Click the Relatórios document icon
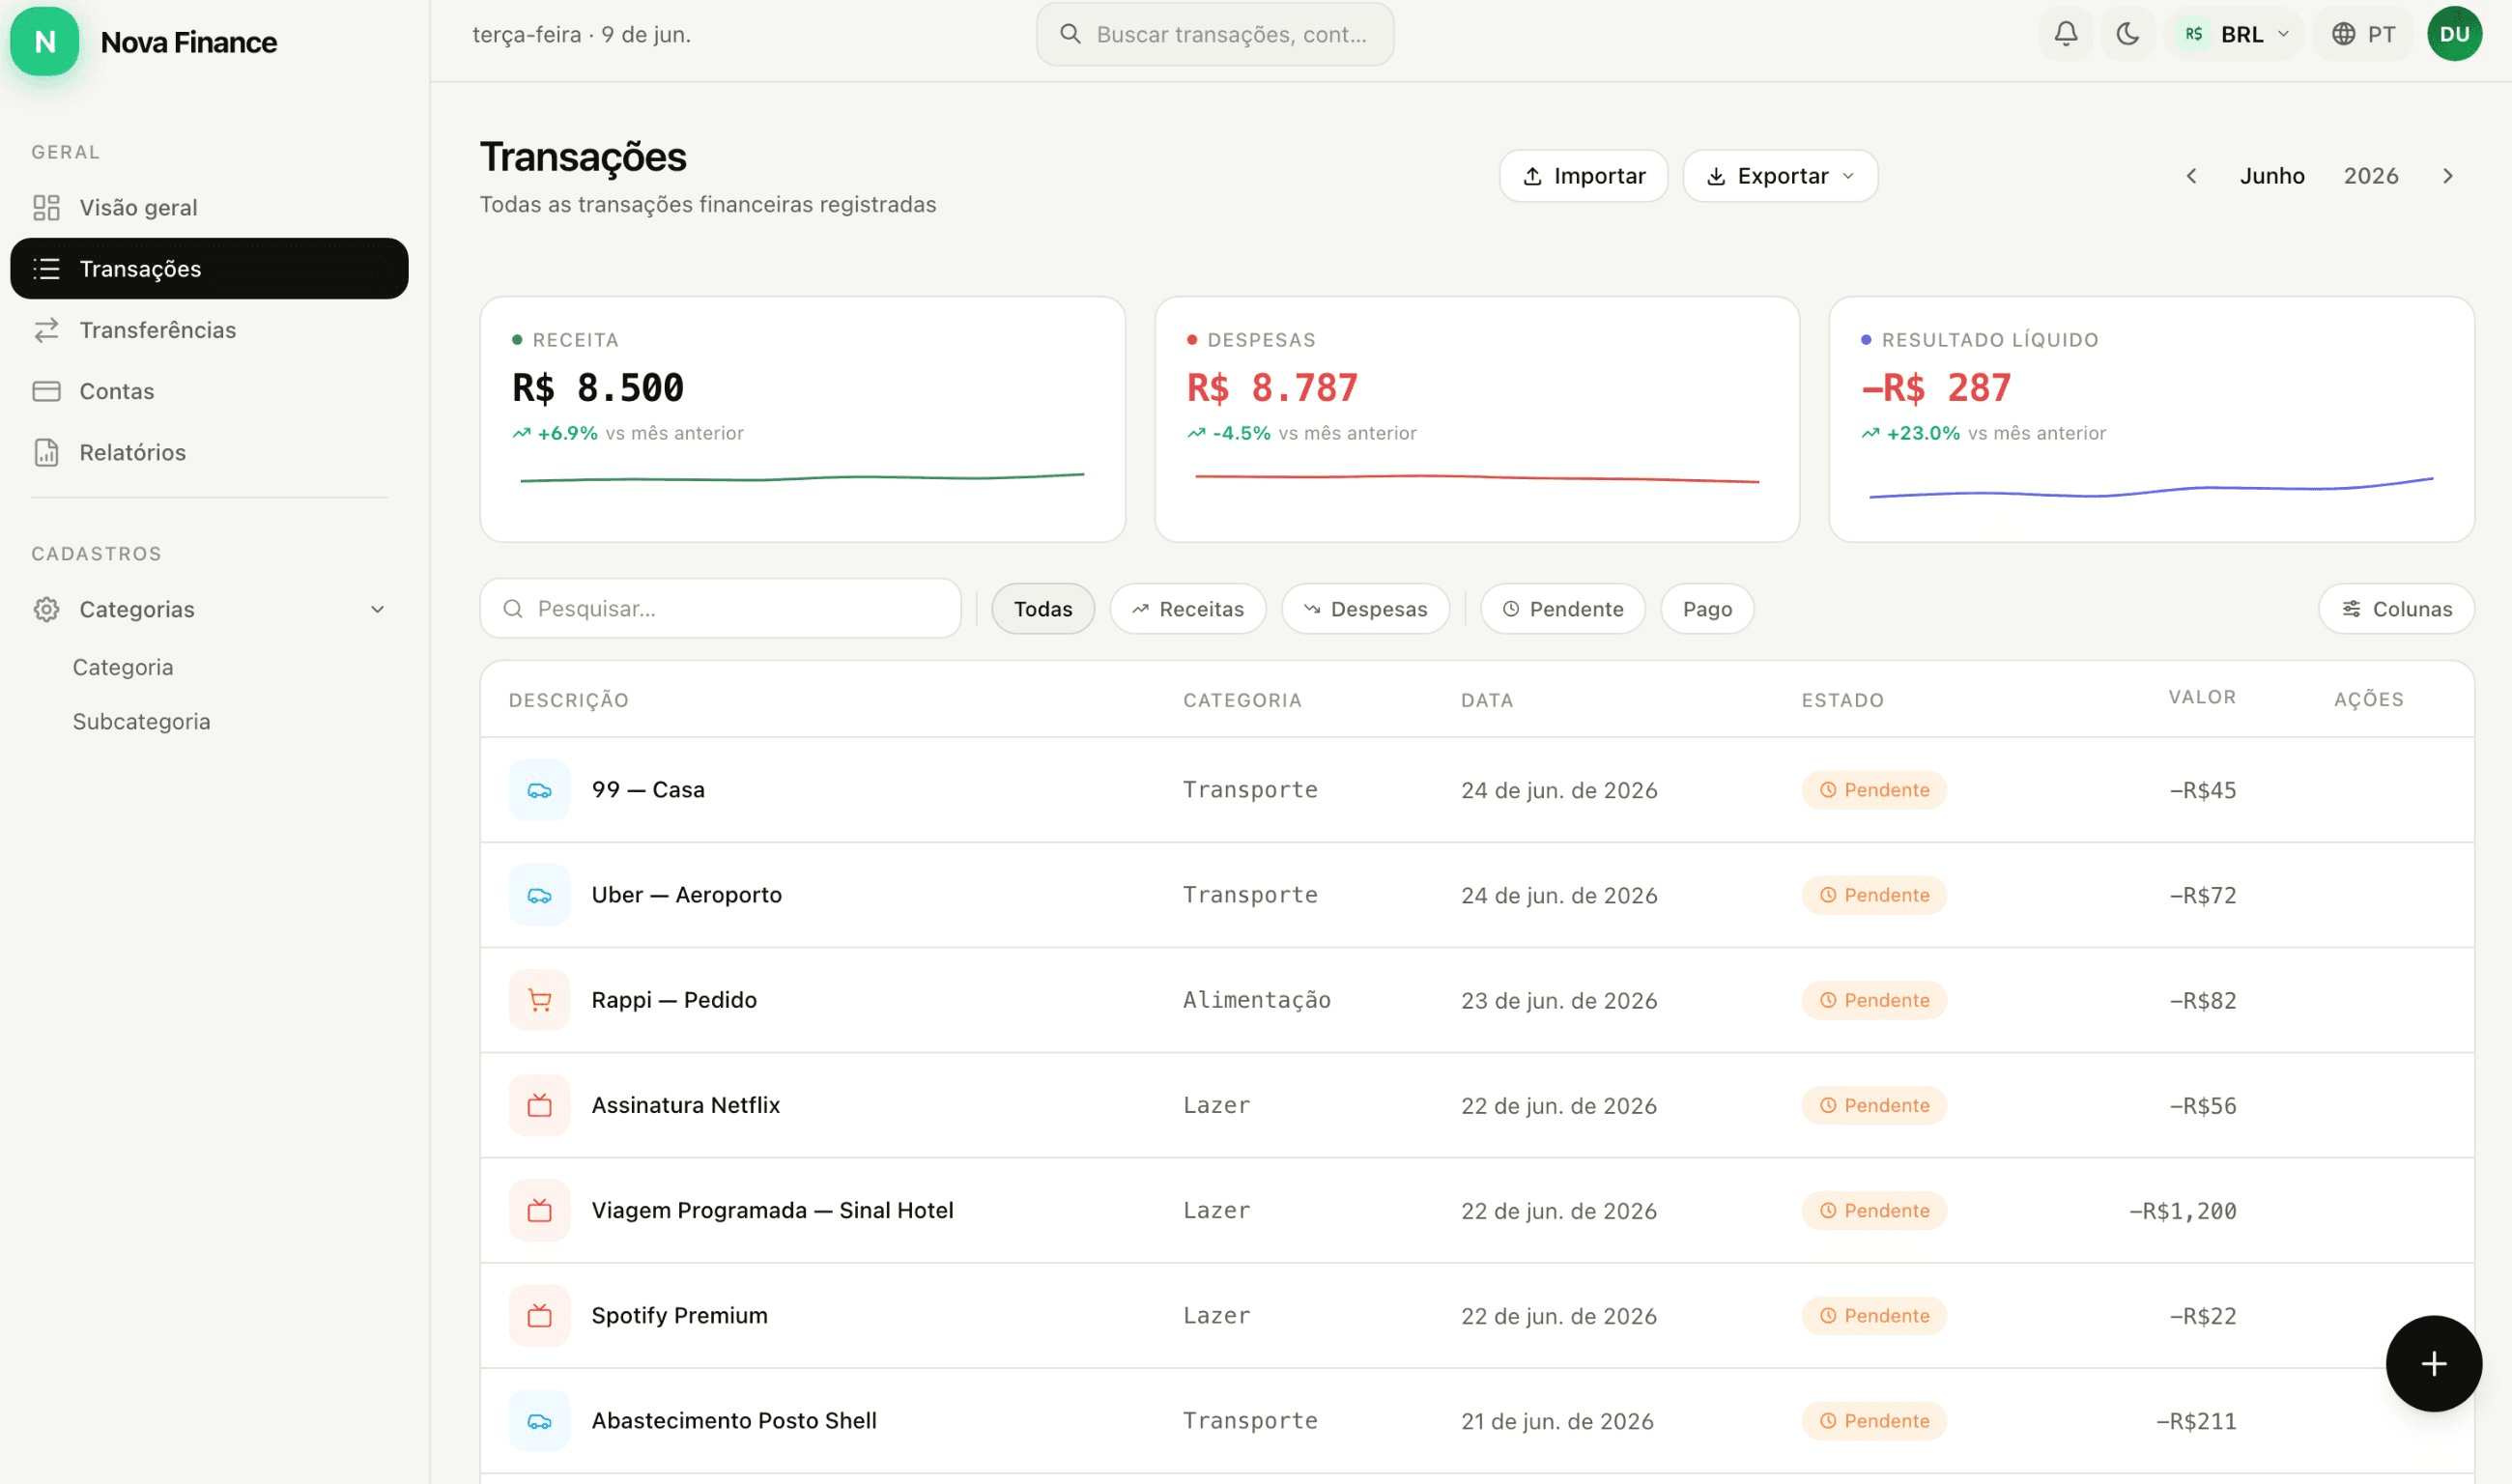The height and width of the screenshot is (1484, 2512). (x=46, y=451)
